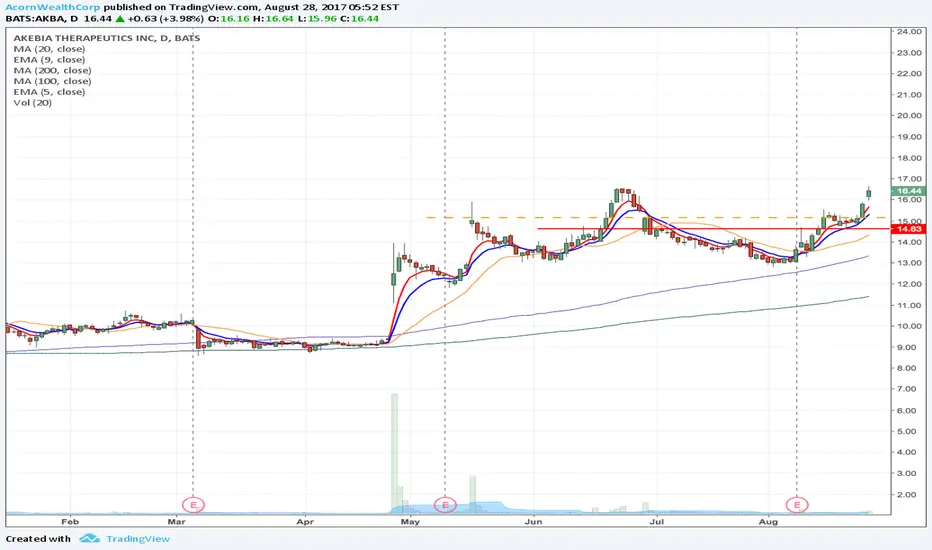Select the MA (100, close) legend entry
The height and width of the screenshot is (550, 932).
click(52, 81)
